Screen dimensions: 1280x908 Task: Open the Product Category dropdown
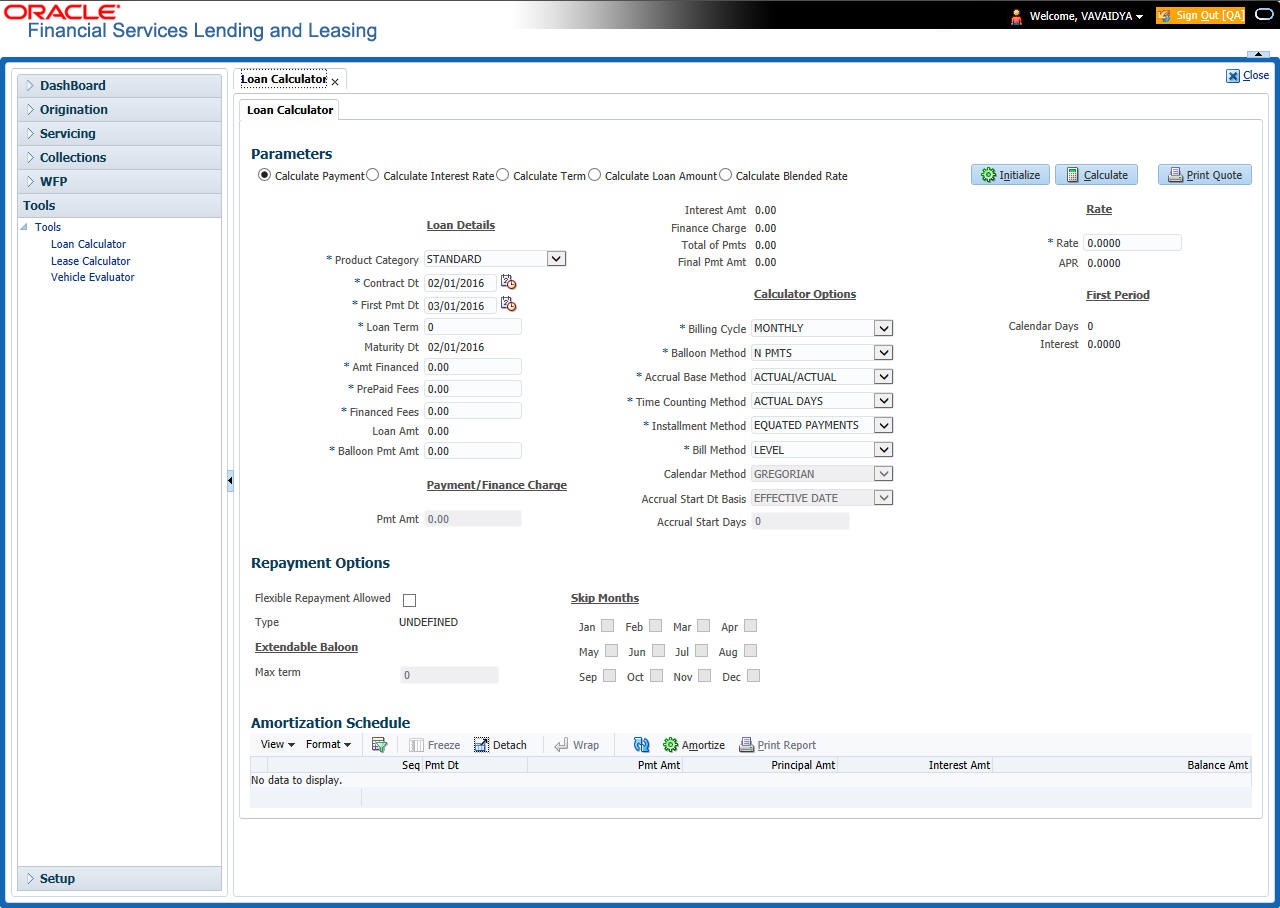[x=556, y=259]
